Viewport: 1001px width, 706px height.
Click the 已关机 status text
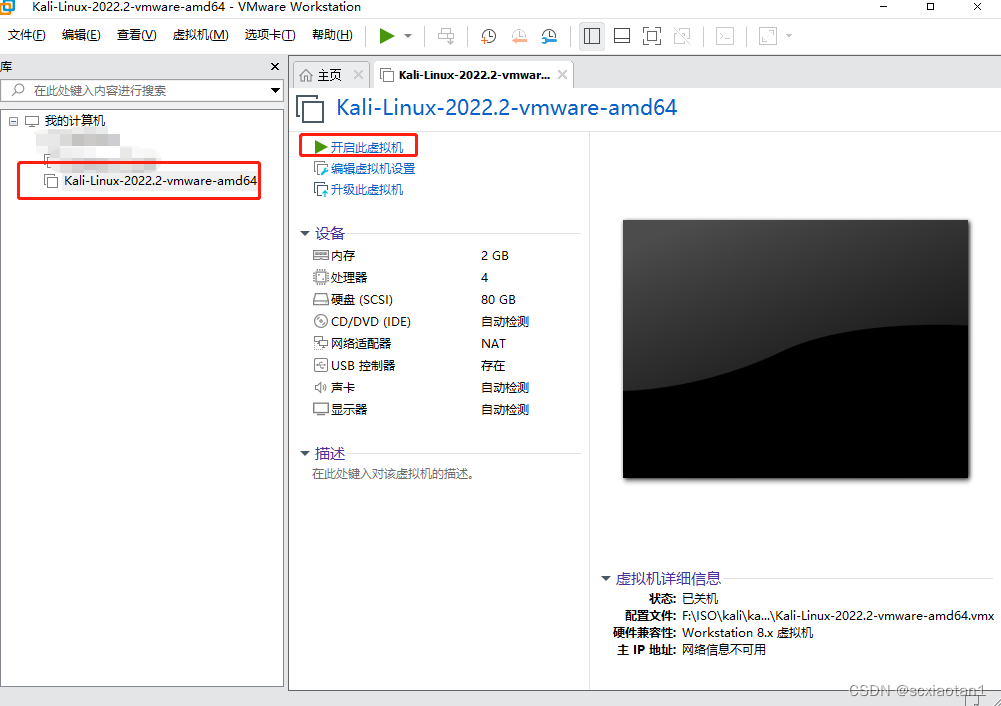[x=700, y=599]
